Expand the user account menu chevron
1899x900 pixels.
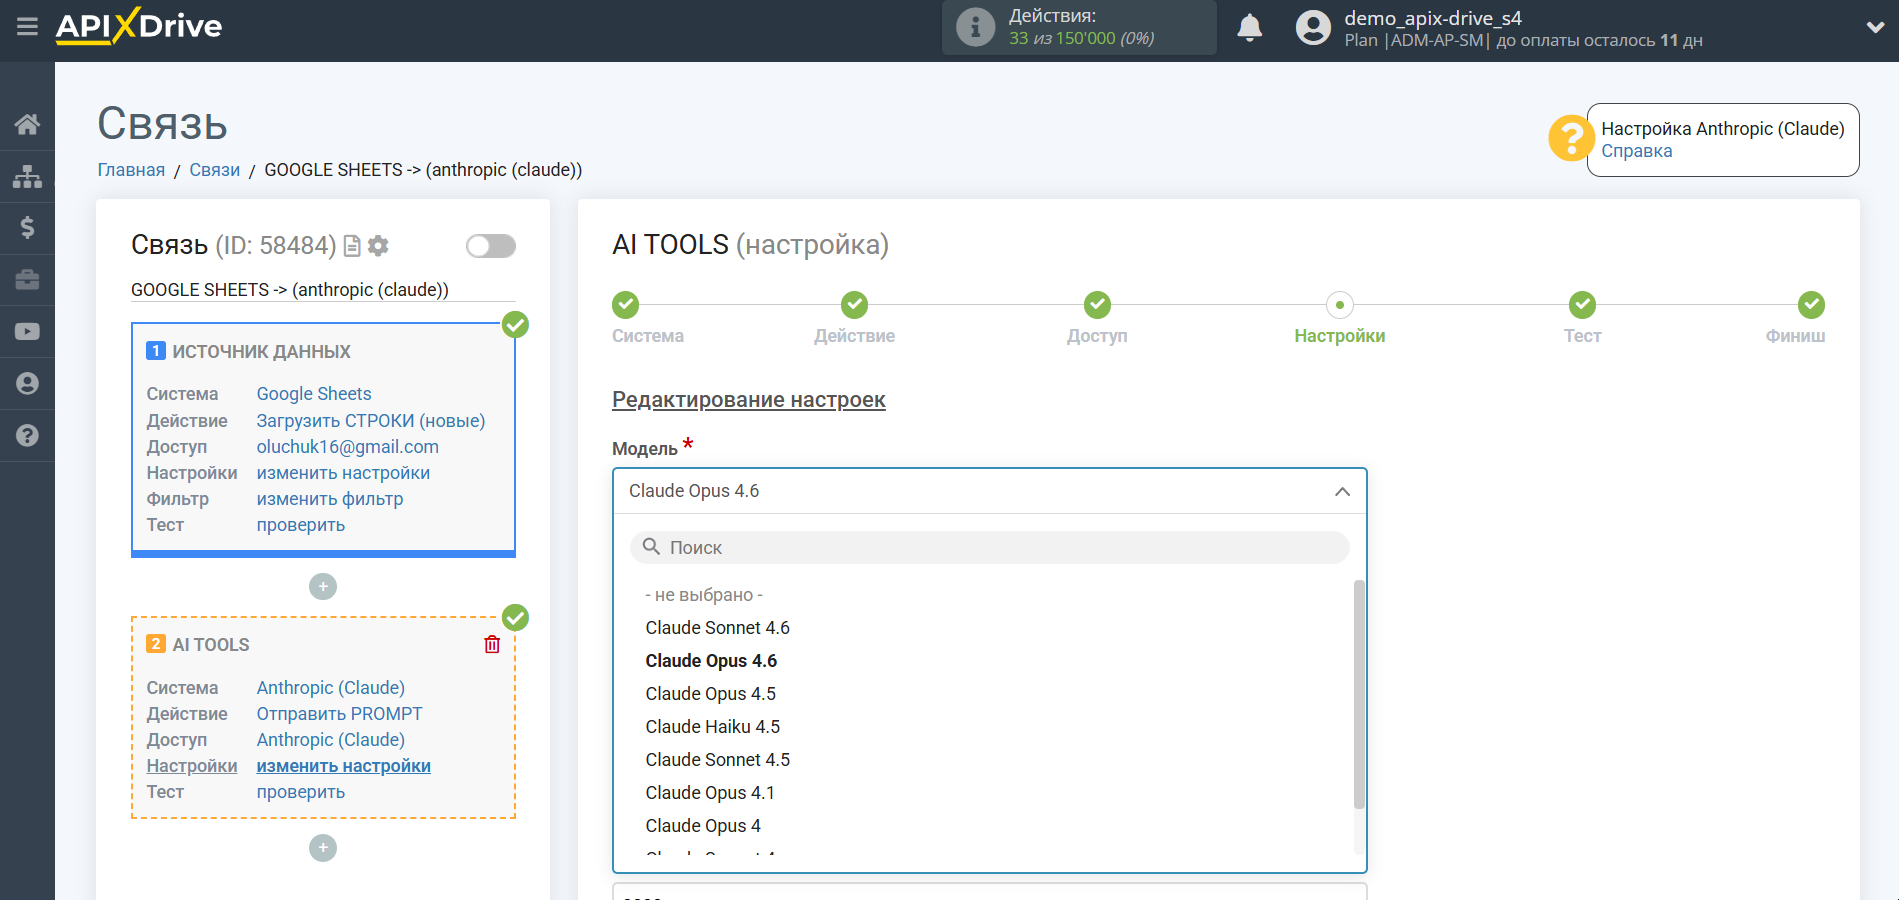(x=1875, y=27)
